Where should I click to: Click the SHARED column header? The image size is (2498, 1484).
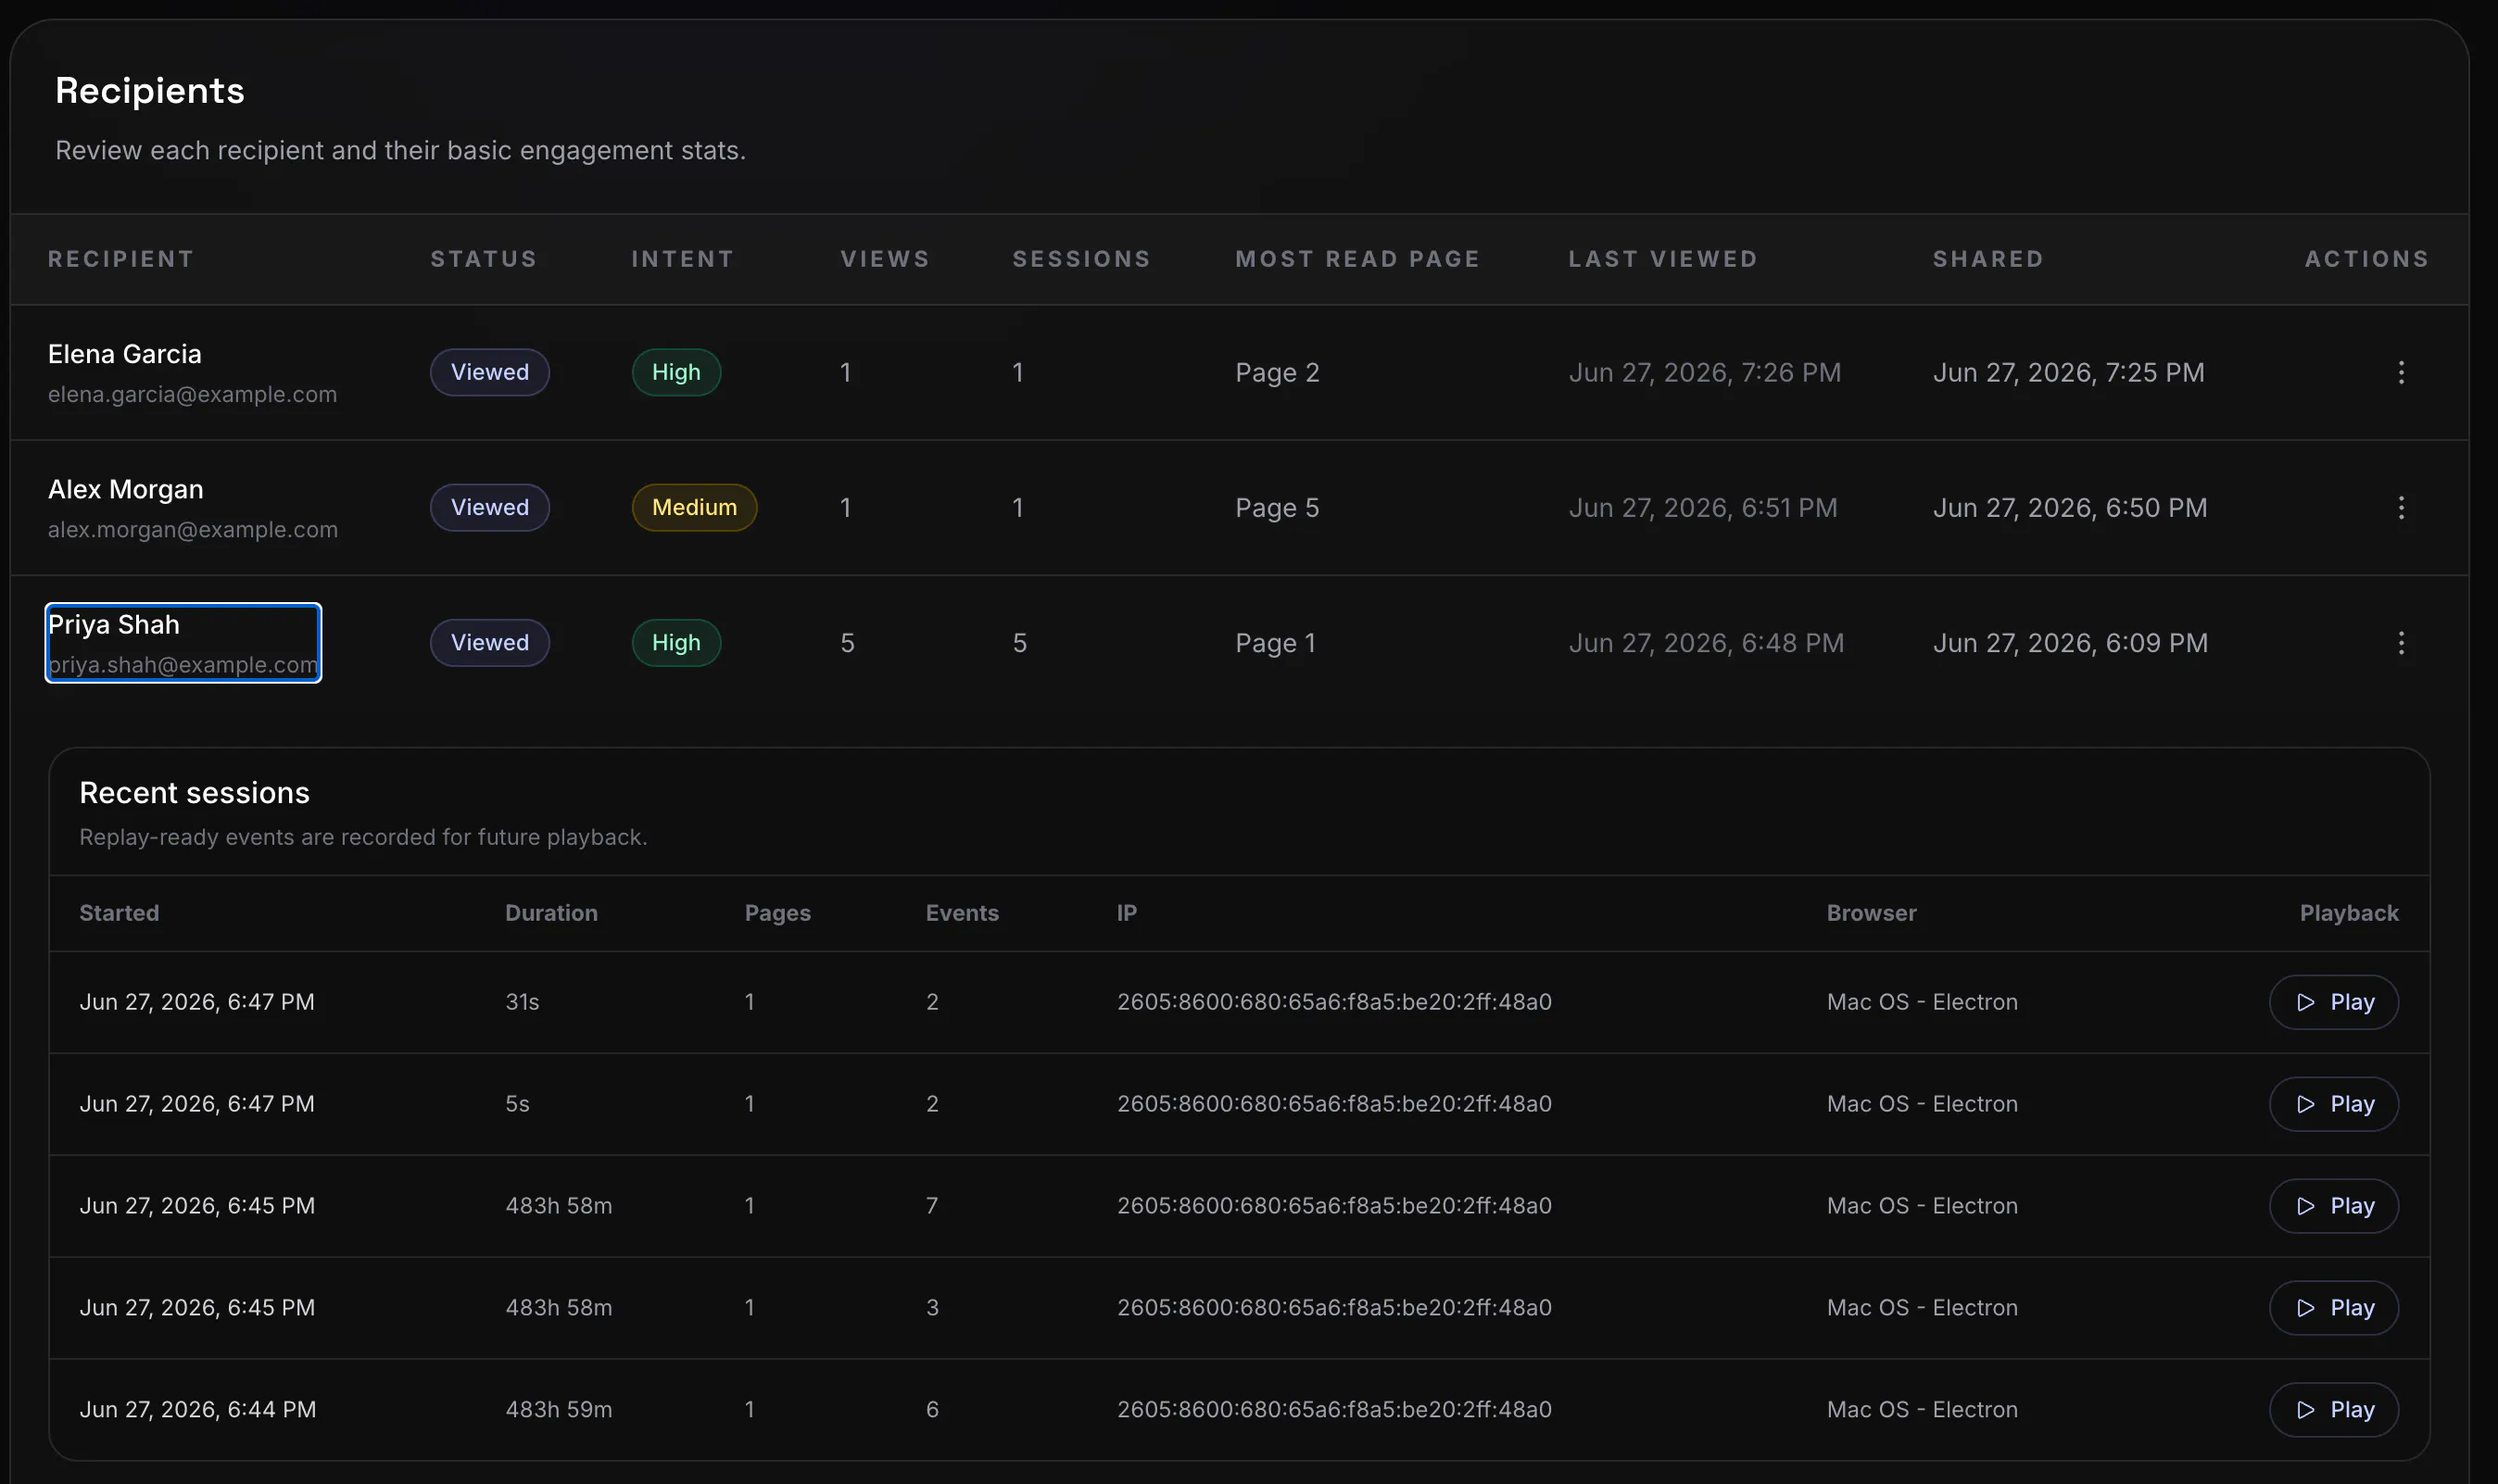[x=1988, y=259]
